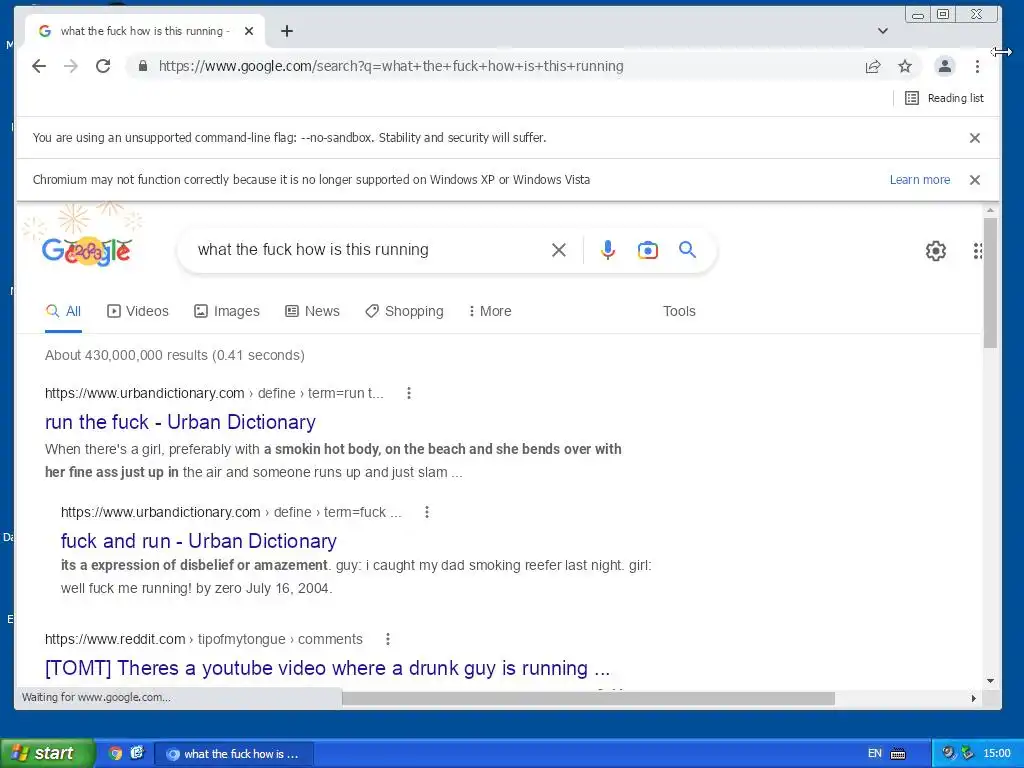This screenshot has width=1024, height=768.
Task: Open search Tools options
Action: pyautogui.click(x=679, y=312)
